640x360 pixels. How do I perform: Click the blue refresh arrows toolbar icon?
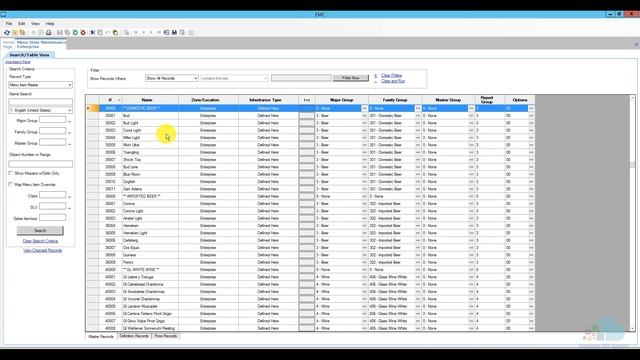point(7,32)
